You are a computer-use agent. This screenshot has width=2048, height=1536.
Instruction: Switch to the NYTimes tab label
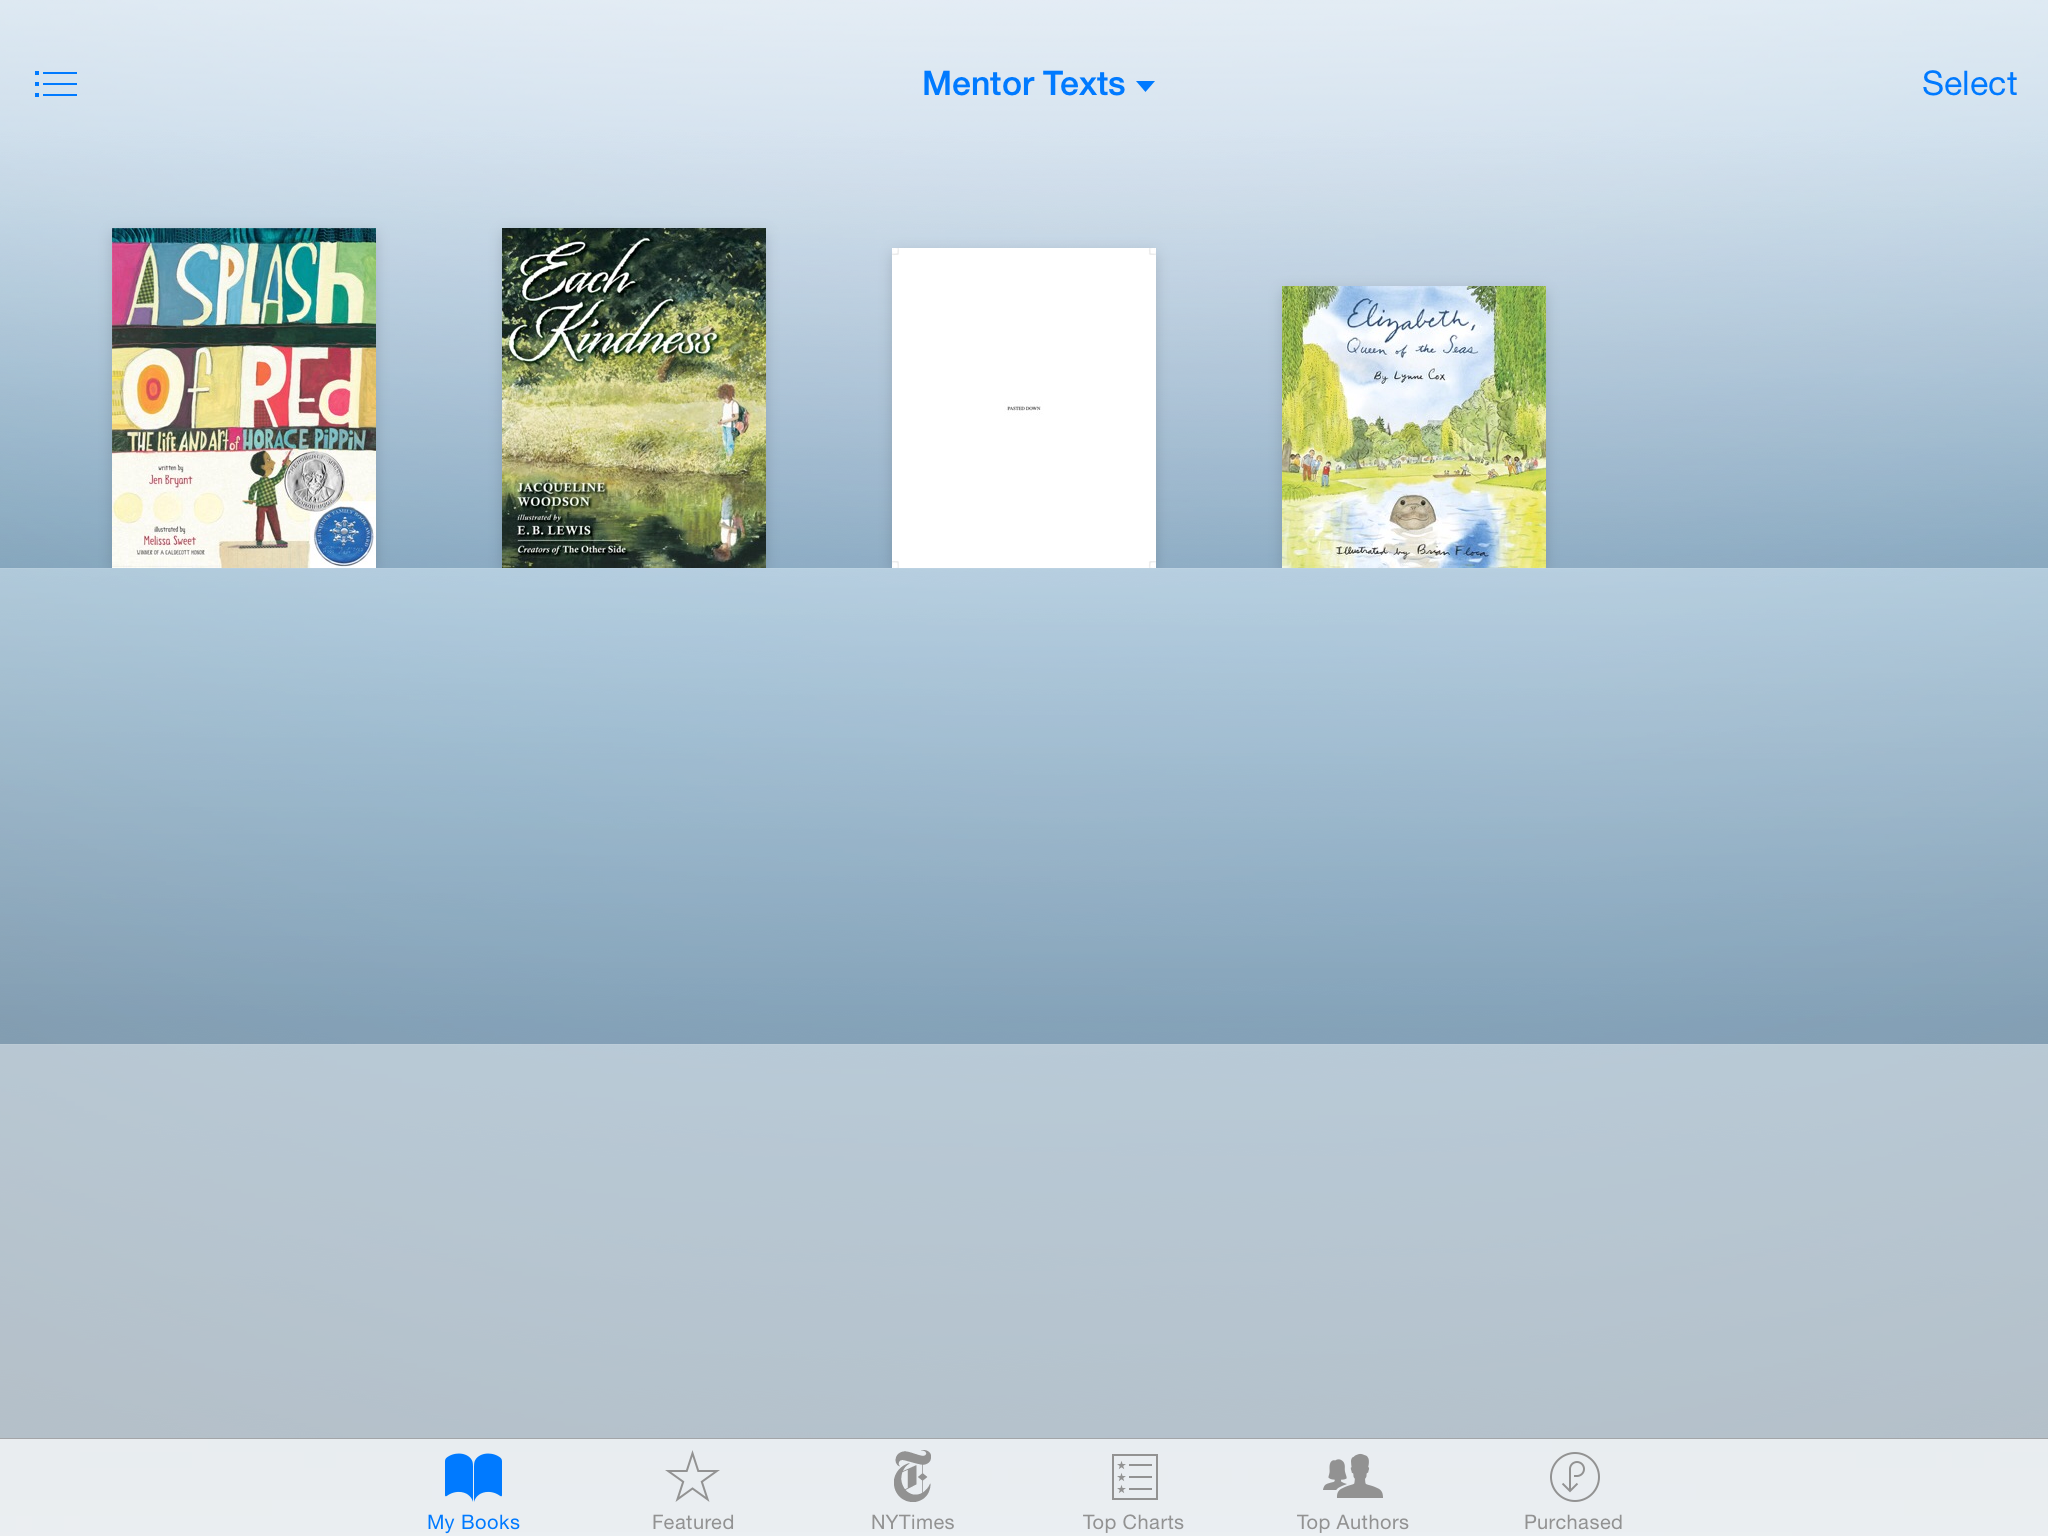click(912, 1522)
